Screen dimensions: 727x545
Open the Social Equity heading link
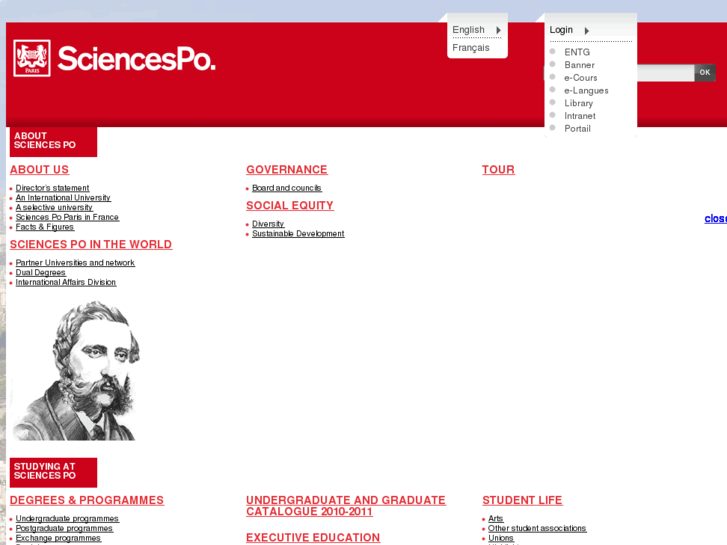point(290,205)
